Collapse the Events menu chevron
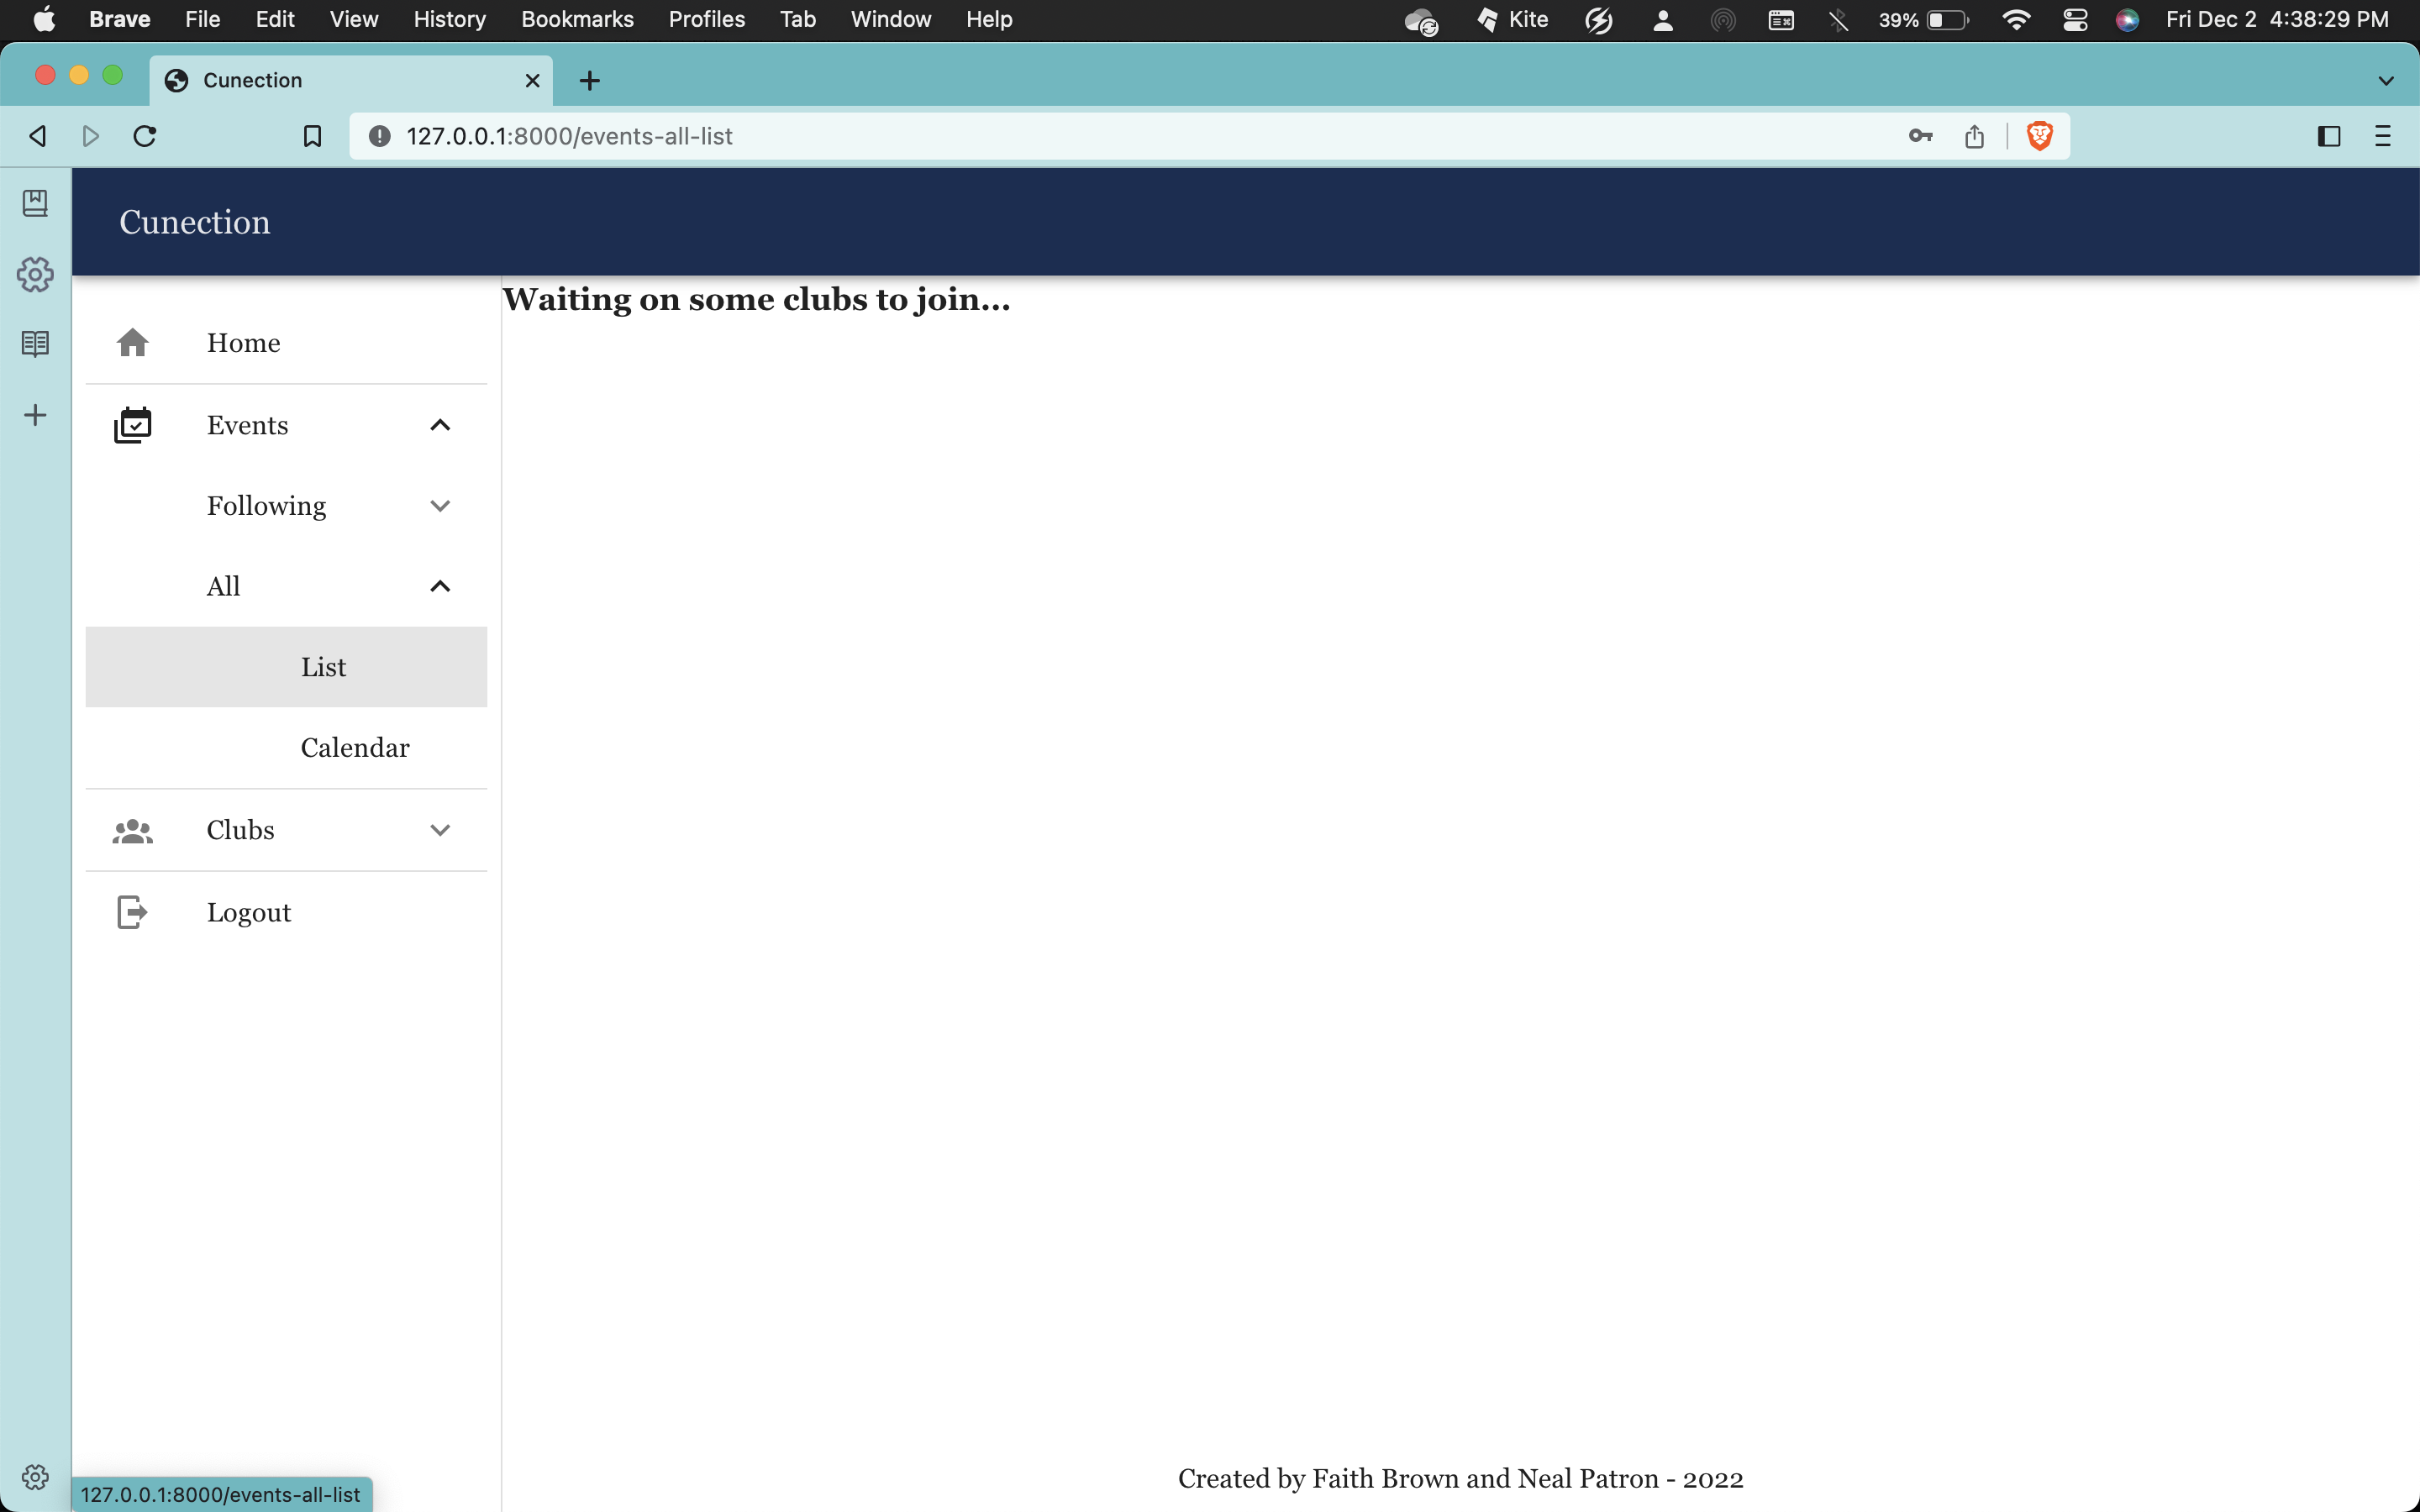This screenshot has height=1512, width=2420. 440,425
